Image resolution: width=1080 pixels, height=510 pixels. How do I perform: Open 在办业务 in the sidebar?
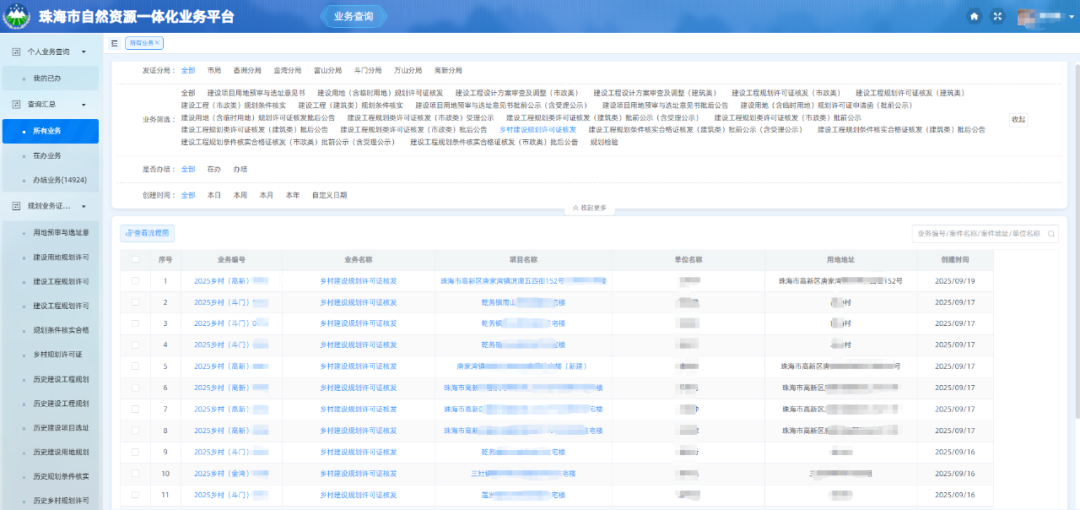tap(47, 156)
